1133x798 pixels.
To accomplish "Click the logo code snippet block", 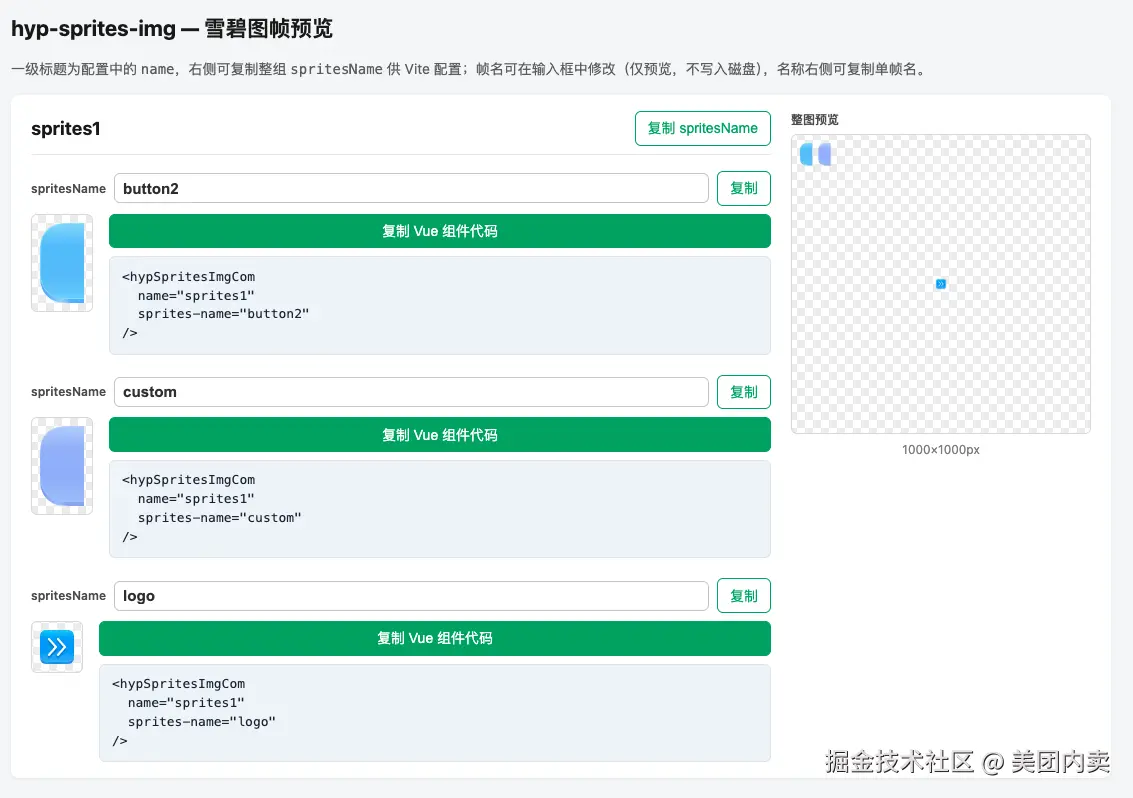I will pyautogui.click(x=434, y=713).
